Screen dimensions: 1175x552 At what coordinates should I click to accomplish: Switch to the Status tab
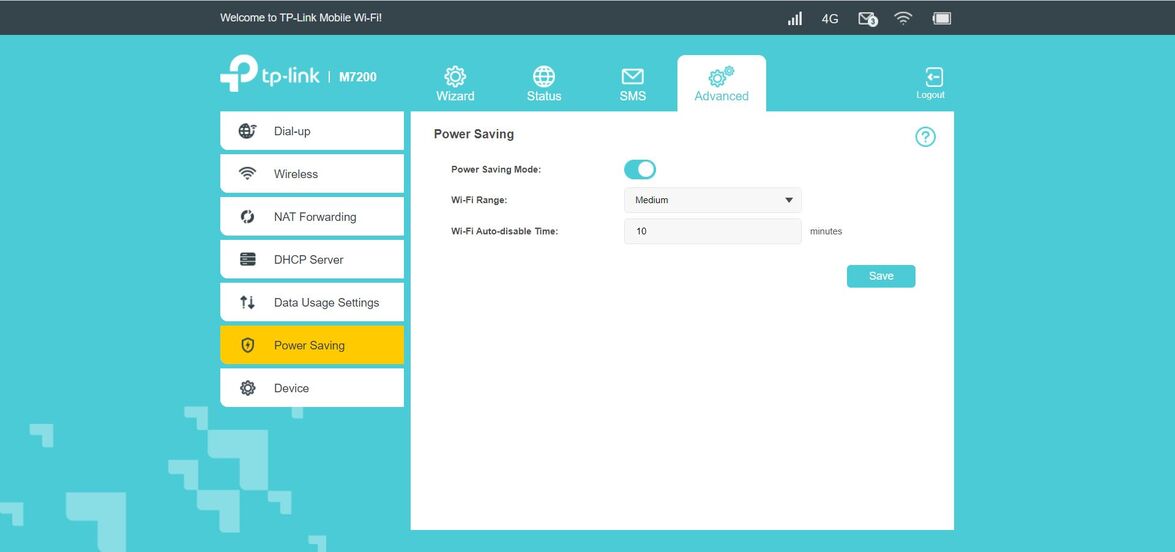coord(544,84)
